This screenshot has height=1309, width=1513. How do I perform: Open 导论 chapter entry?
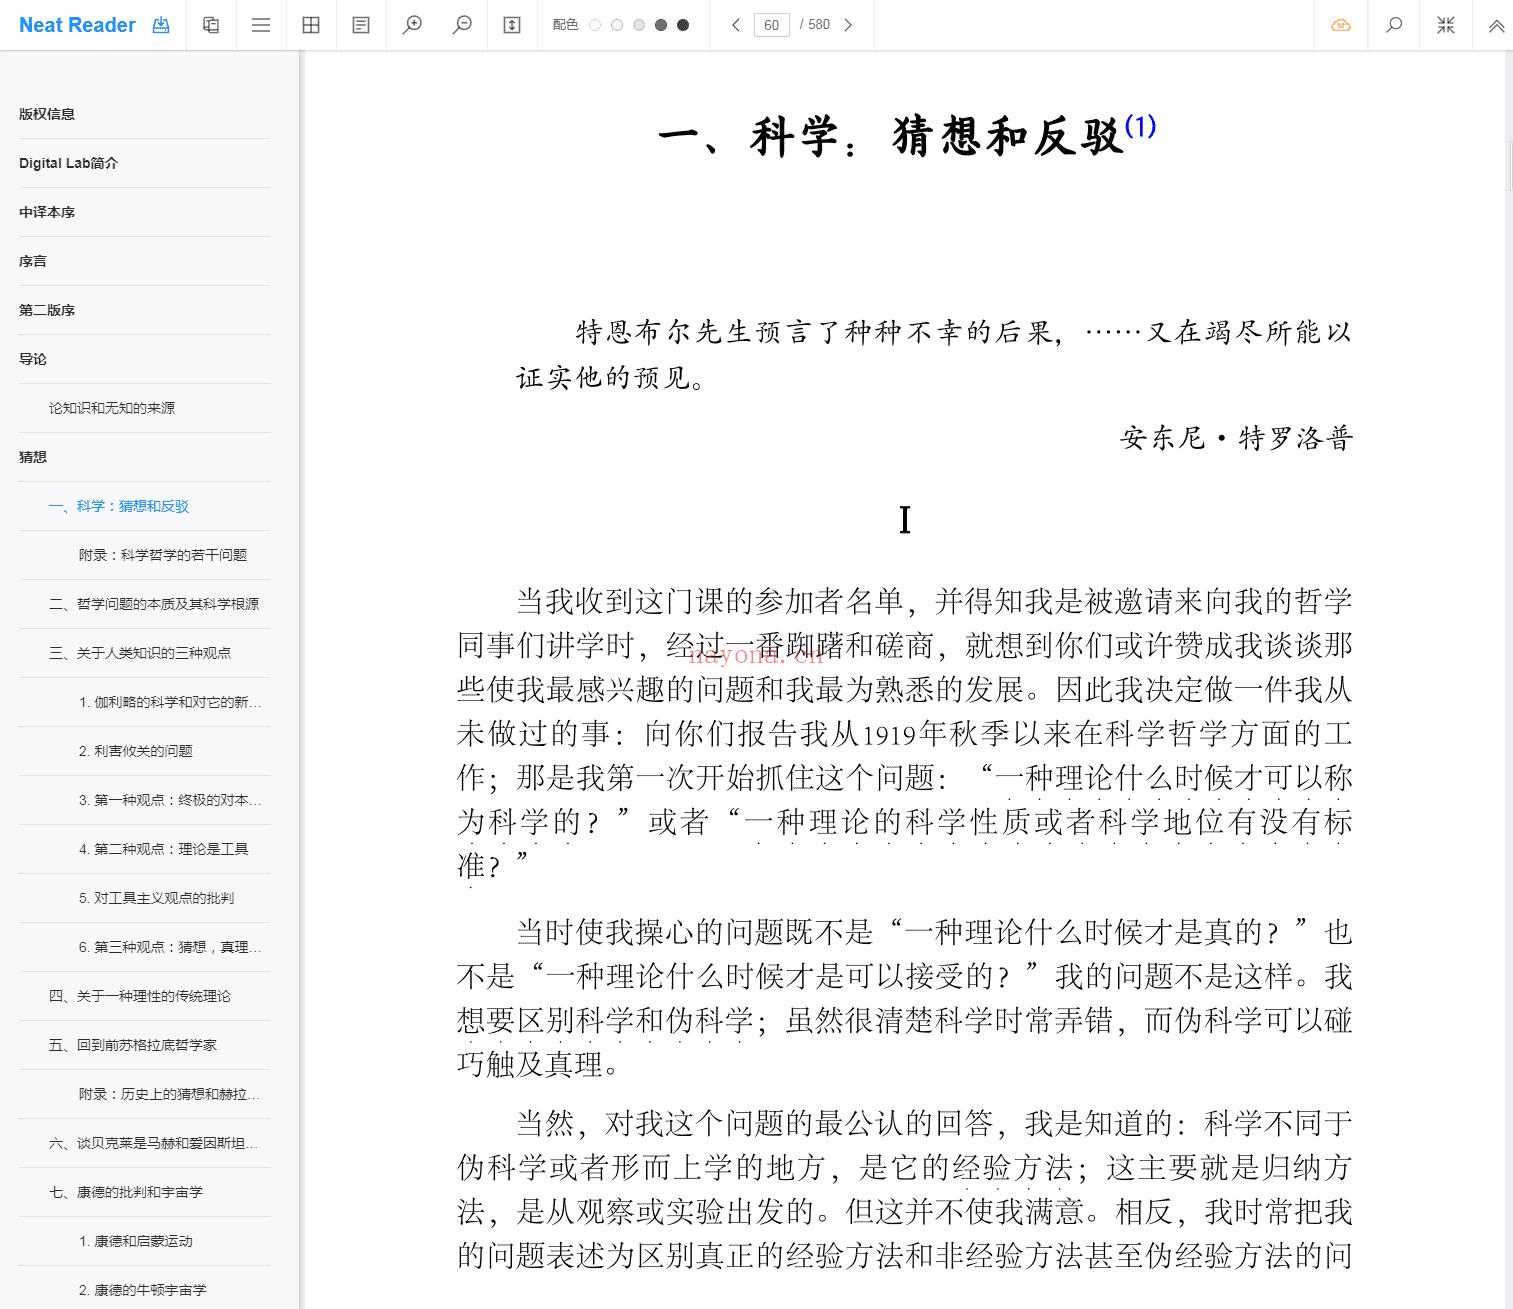point(145,359)
